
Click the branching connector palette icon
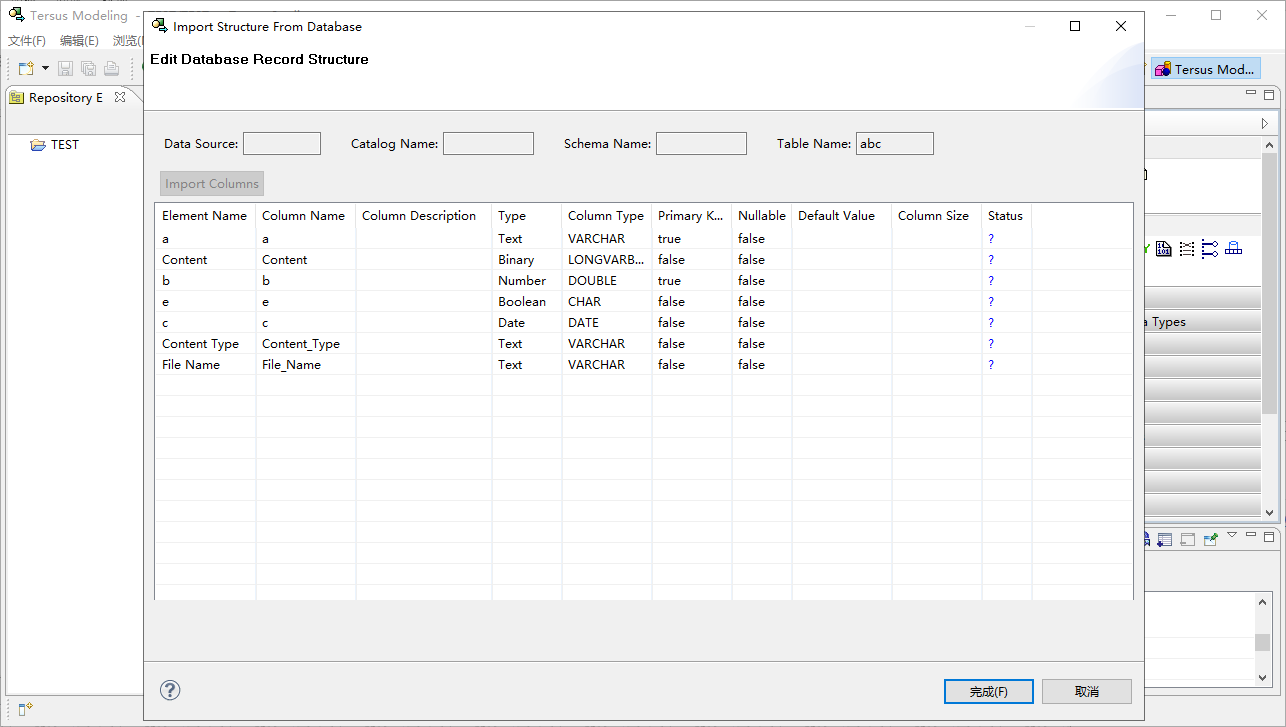pos(1210,249)
